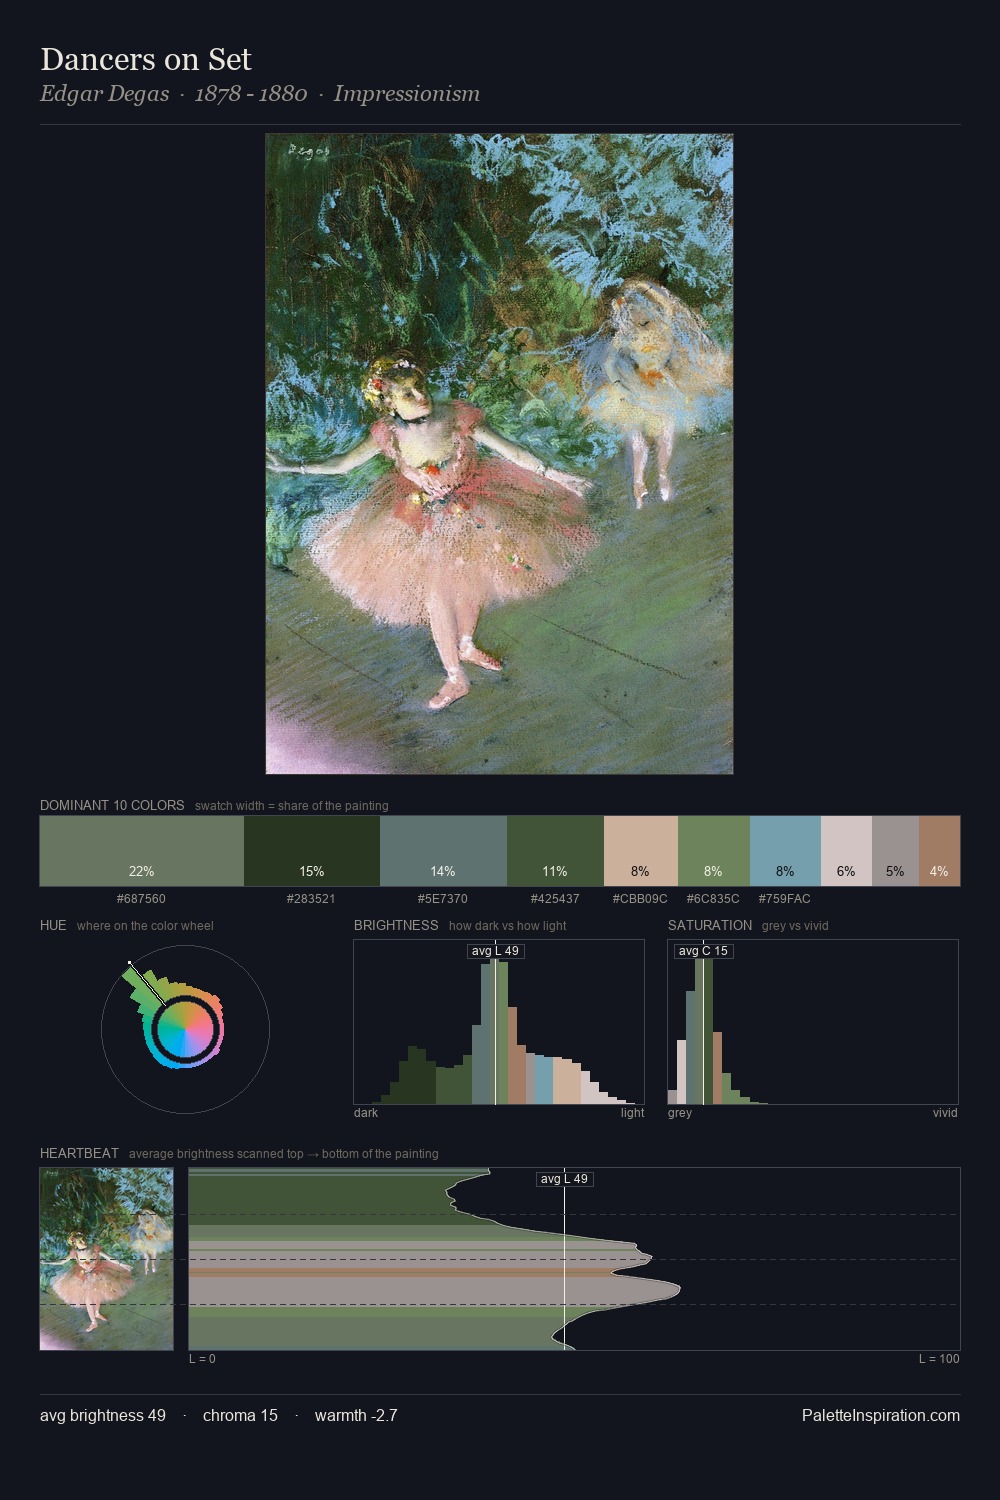Click the small heartbeat painting thumbnail
This screenshot has height=1500, width=1000.
tap(106, 1259)
